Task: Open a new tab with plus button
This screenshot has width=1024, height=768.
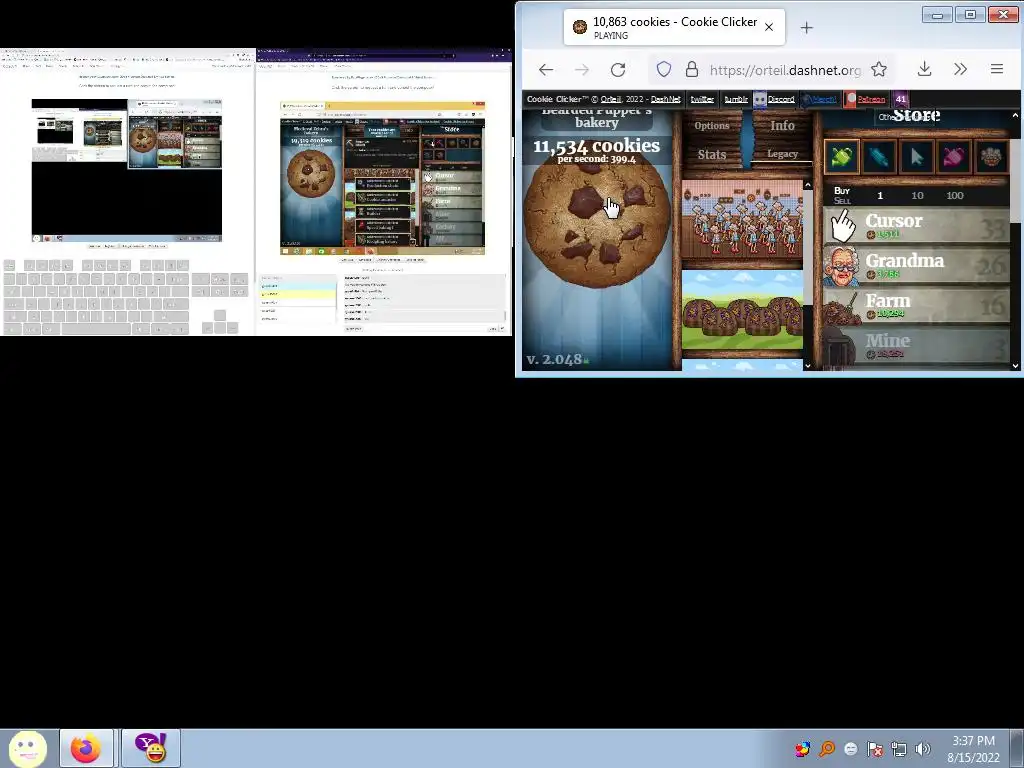Action: [x=807, y=27]
